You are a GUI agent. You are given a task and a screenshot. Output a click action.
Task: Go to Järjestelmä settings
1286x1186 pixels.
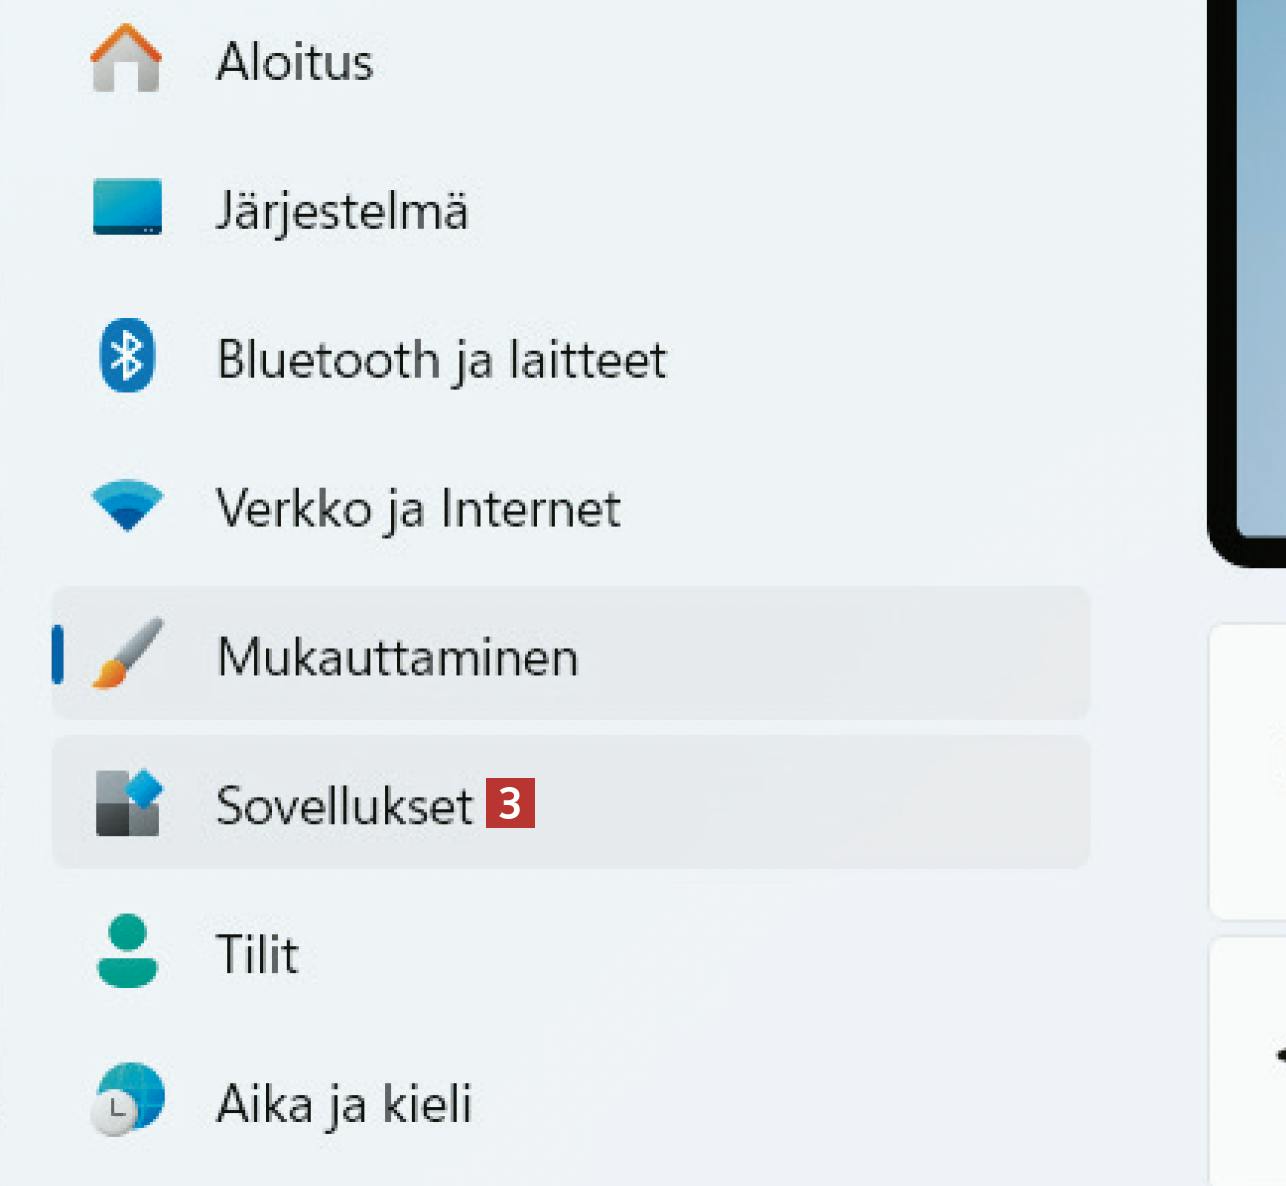[342, 211]
